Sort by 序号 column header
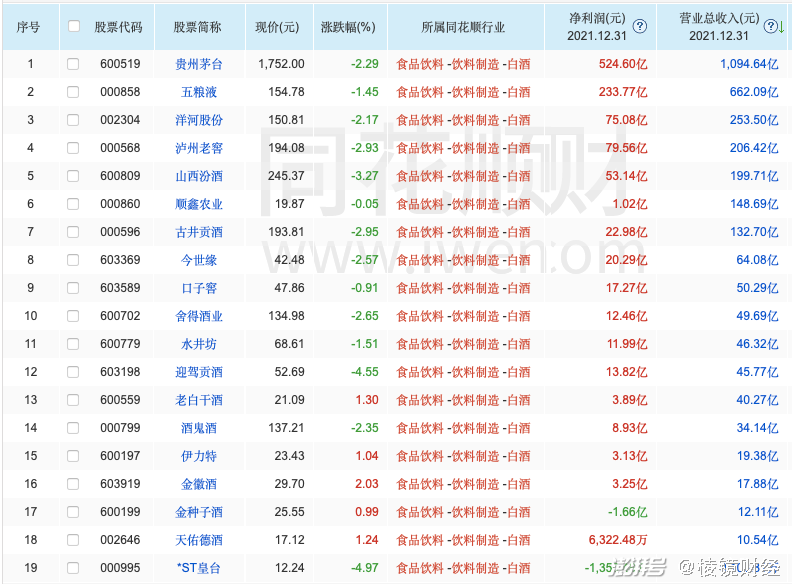Viewport: 792px width, 584px height. tap(28, 27)
